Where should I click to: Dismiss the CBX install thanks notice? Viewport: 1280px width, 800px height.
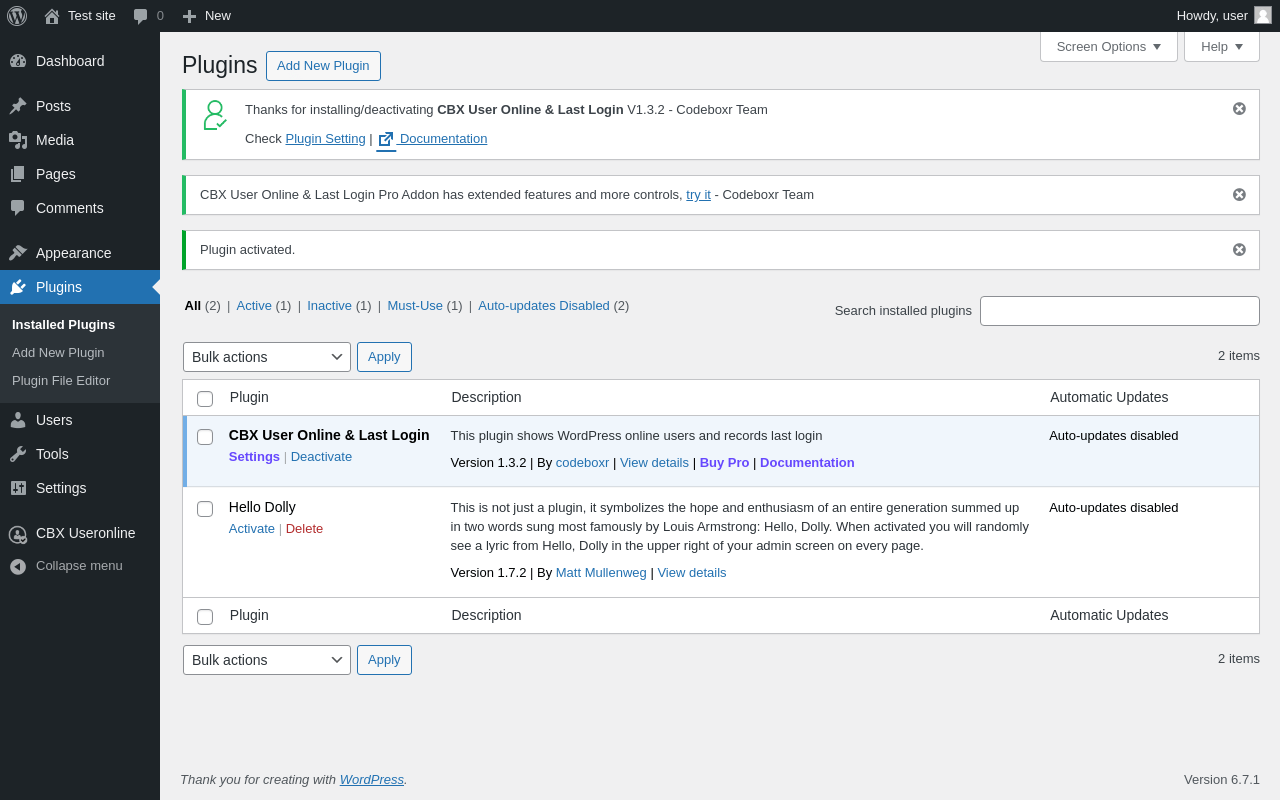pyautogui.click(x=1239, y=109)
